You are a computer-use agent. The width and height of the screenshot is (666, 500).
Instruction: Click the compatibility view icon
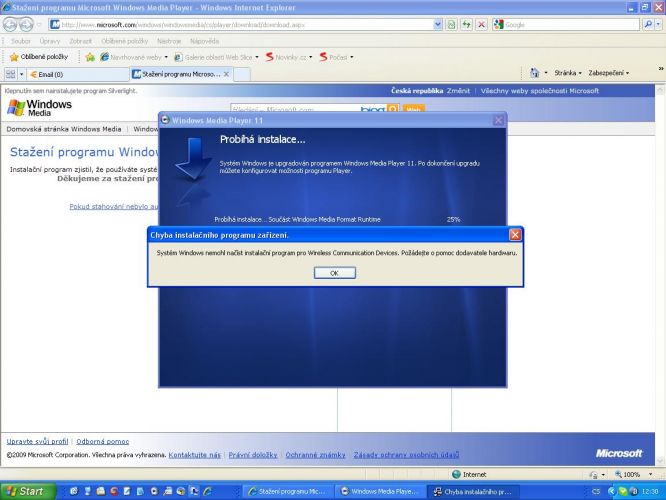452,25
